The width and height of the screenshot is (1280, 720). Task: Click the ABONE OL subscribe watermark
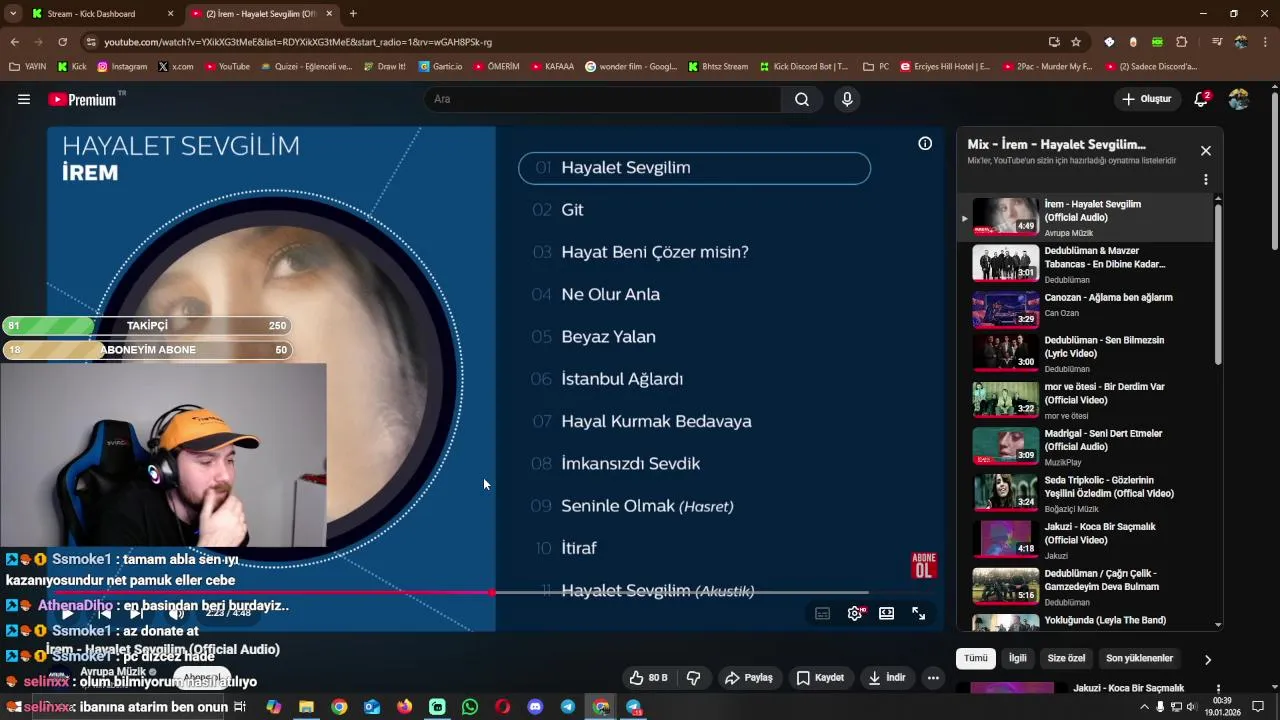pos(924,566)
